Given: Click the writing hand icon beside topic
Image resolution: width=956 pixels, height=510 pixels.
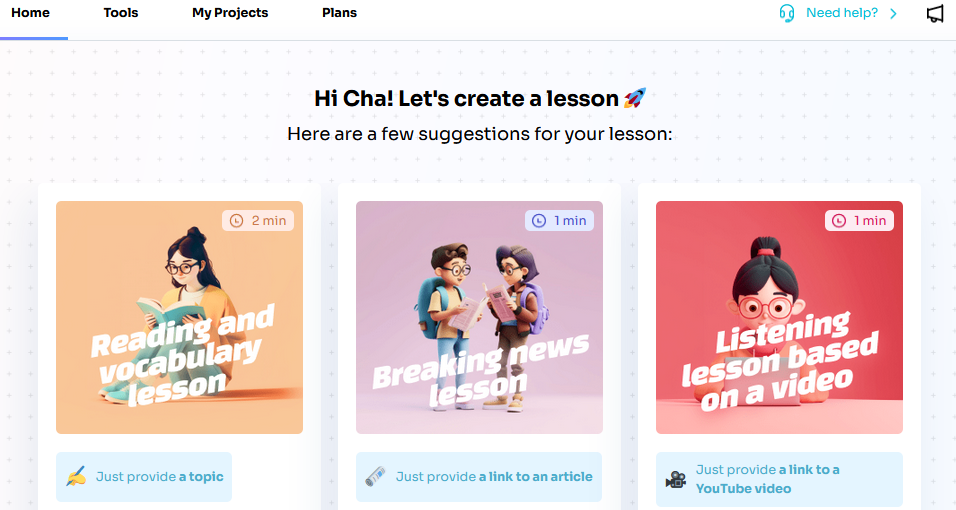Looking at the screenshot, I should pyautogui.click(x=76, y=476).
